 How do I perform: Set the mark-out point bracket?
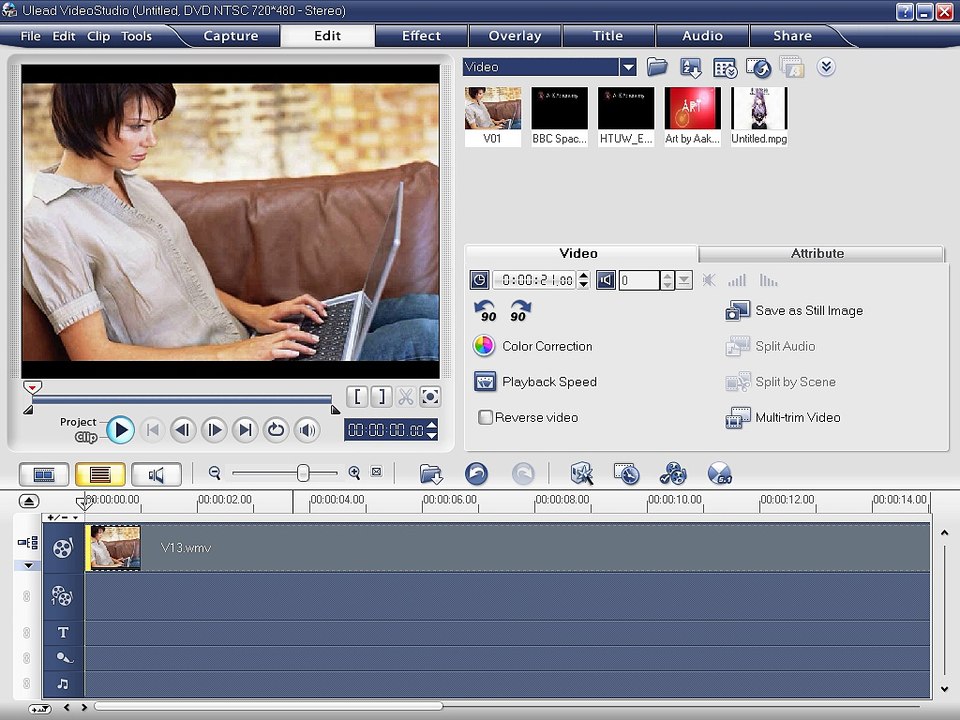[x=381, y=397]
